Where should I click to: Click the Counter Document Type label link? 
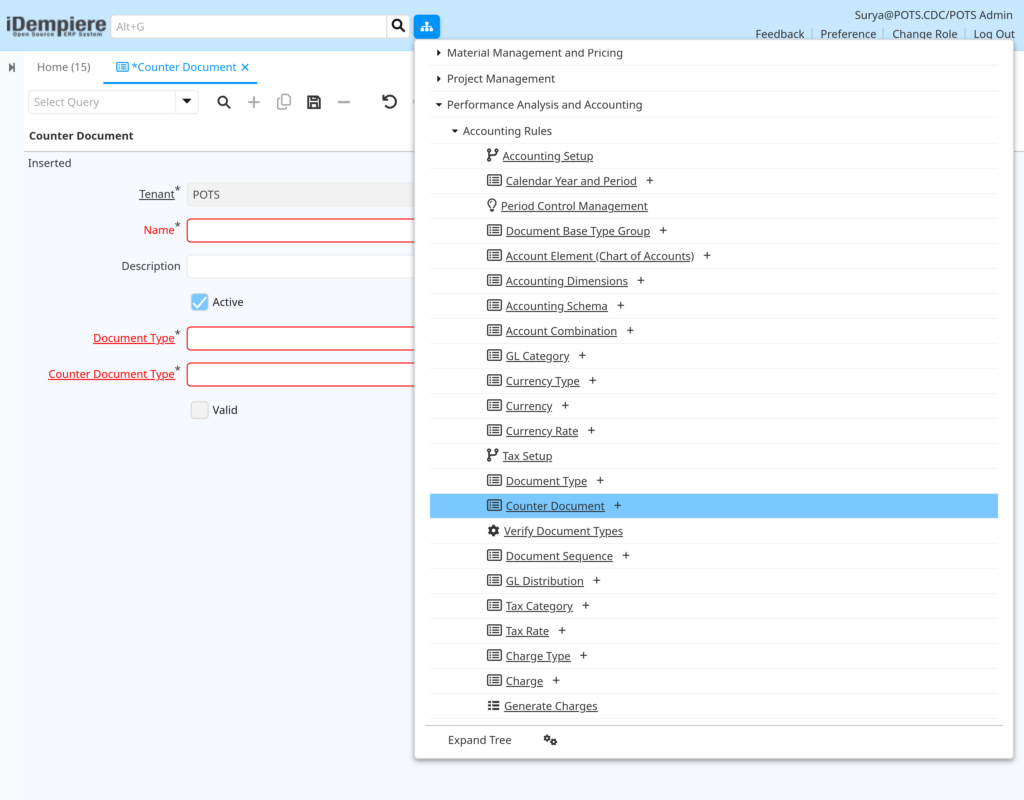click(x=112, y=374)
